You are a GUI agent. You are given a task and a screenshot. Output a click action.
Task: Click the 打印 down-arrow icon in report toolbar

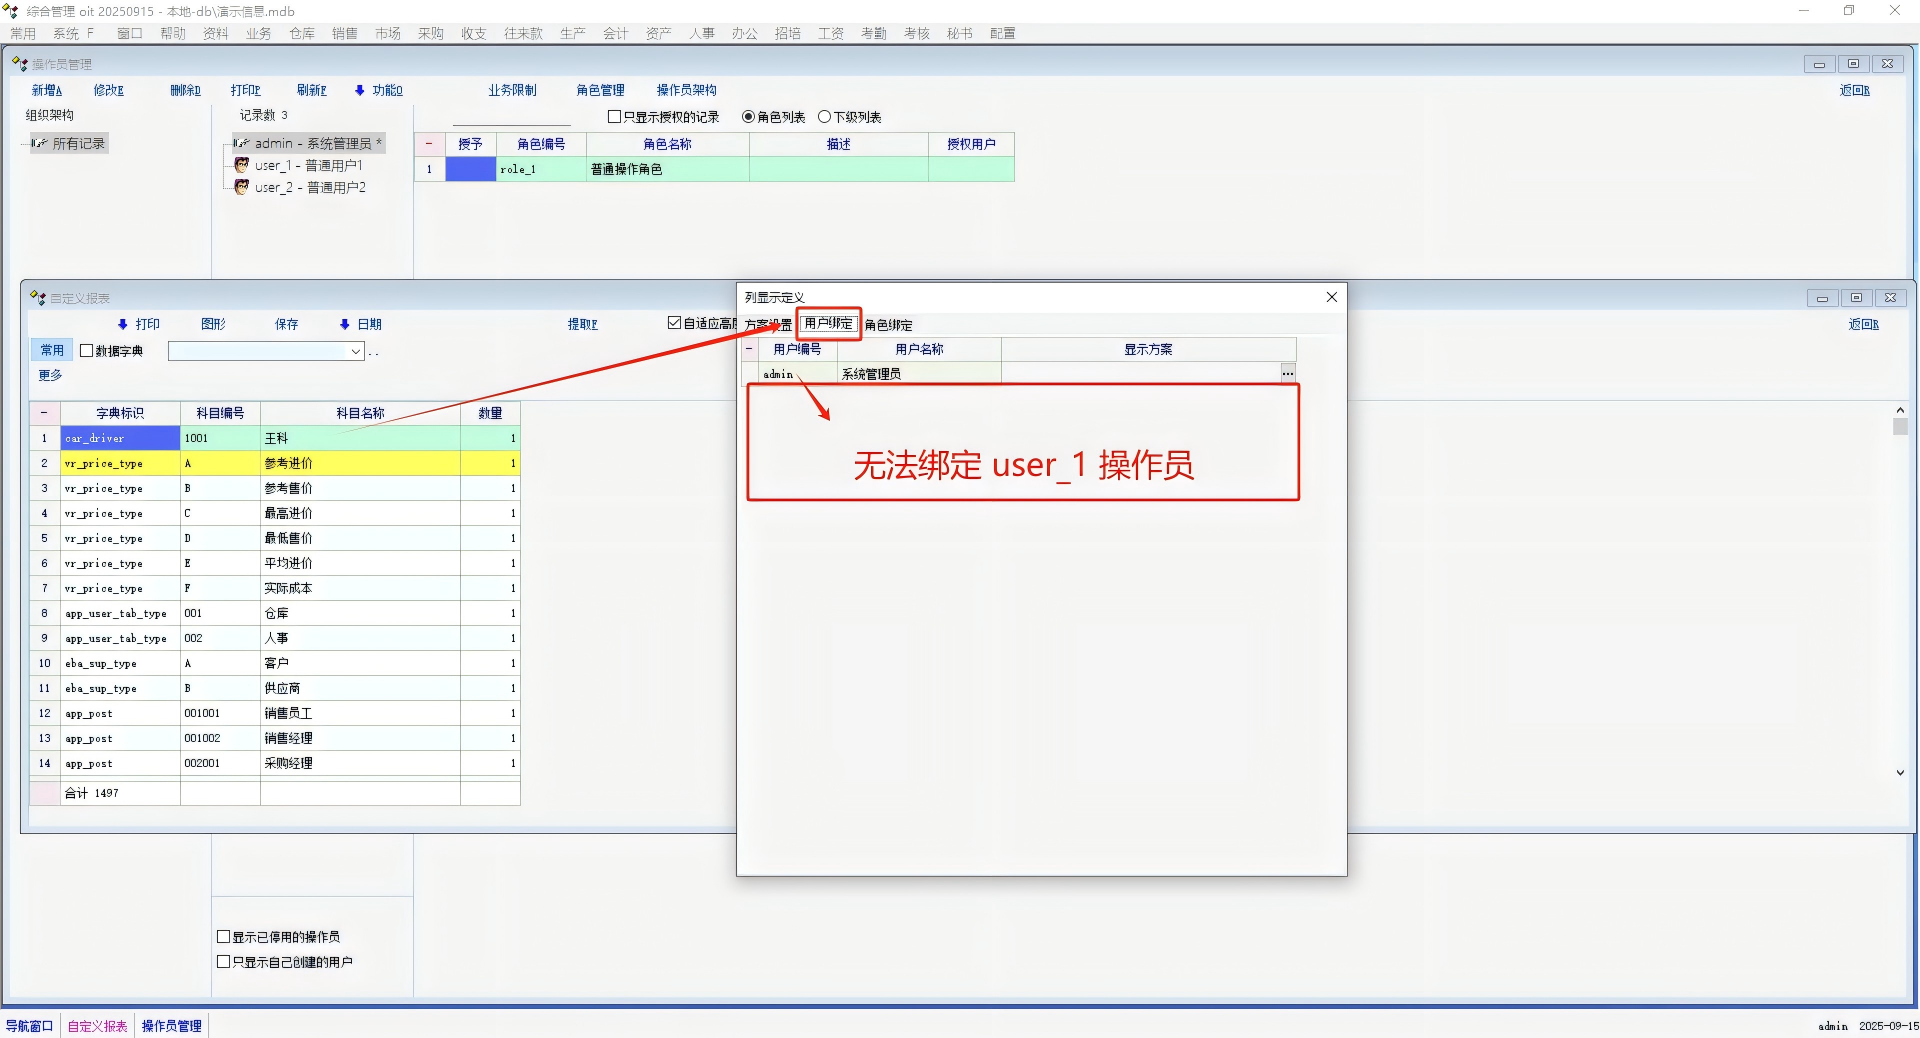coord(123,324)
